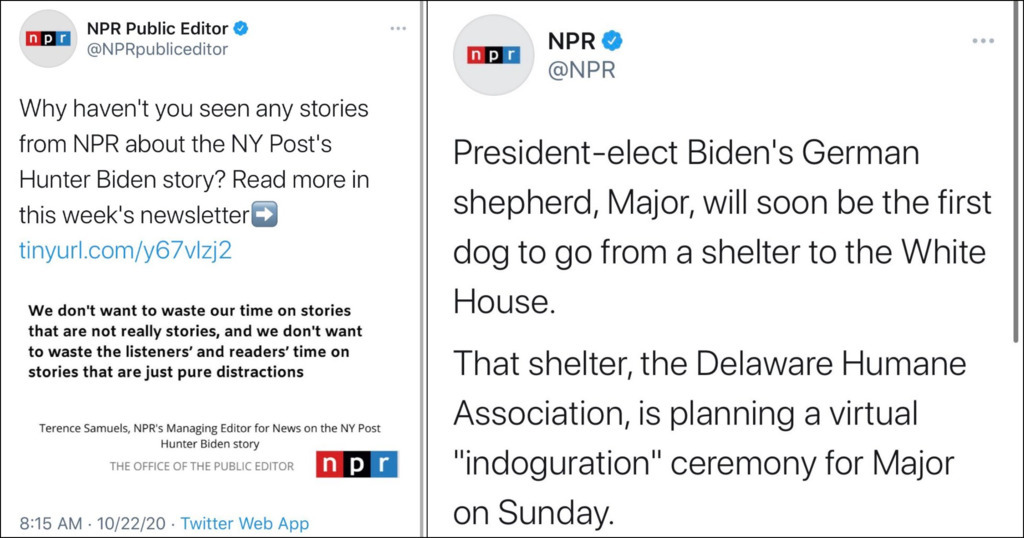This screenshot has height=538, width=1024.
Task: Click the NPR logo in the quote image
Action: click(x=357, y=464)
